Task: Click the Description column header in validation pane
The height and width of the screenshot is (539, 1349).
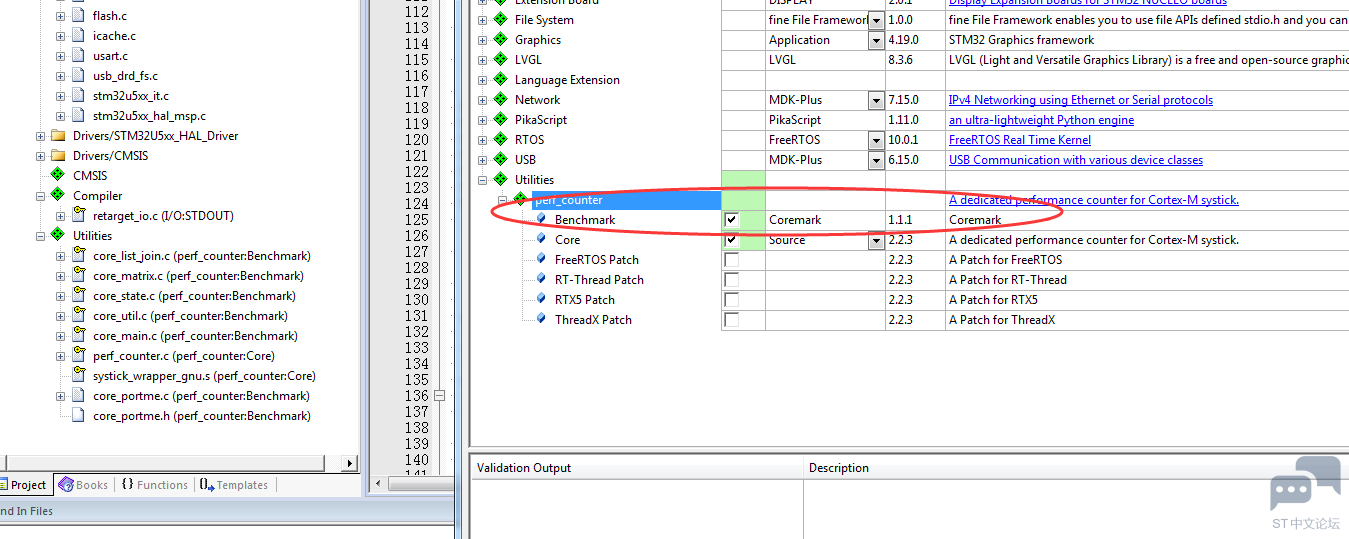Action: click(x=1077, y=468)
